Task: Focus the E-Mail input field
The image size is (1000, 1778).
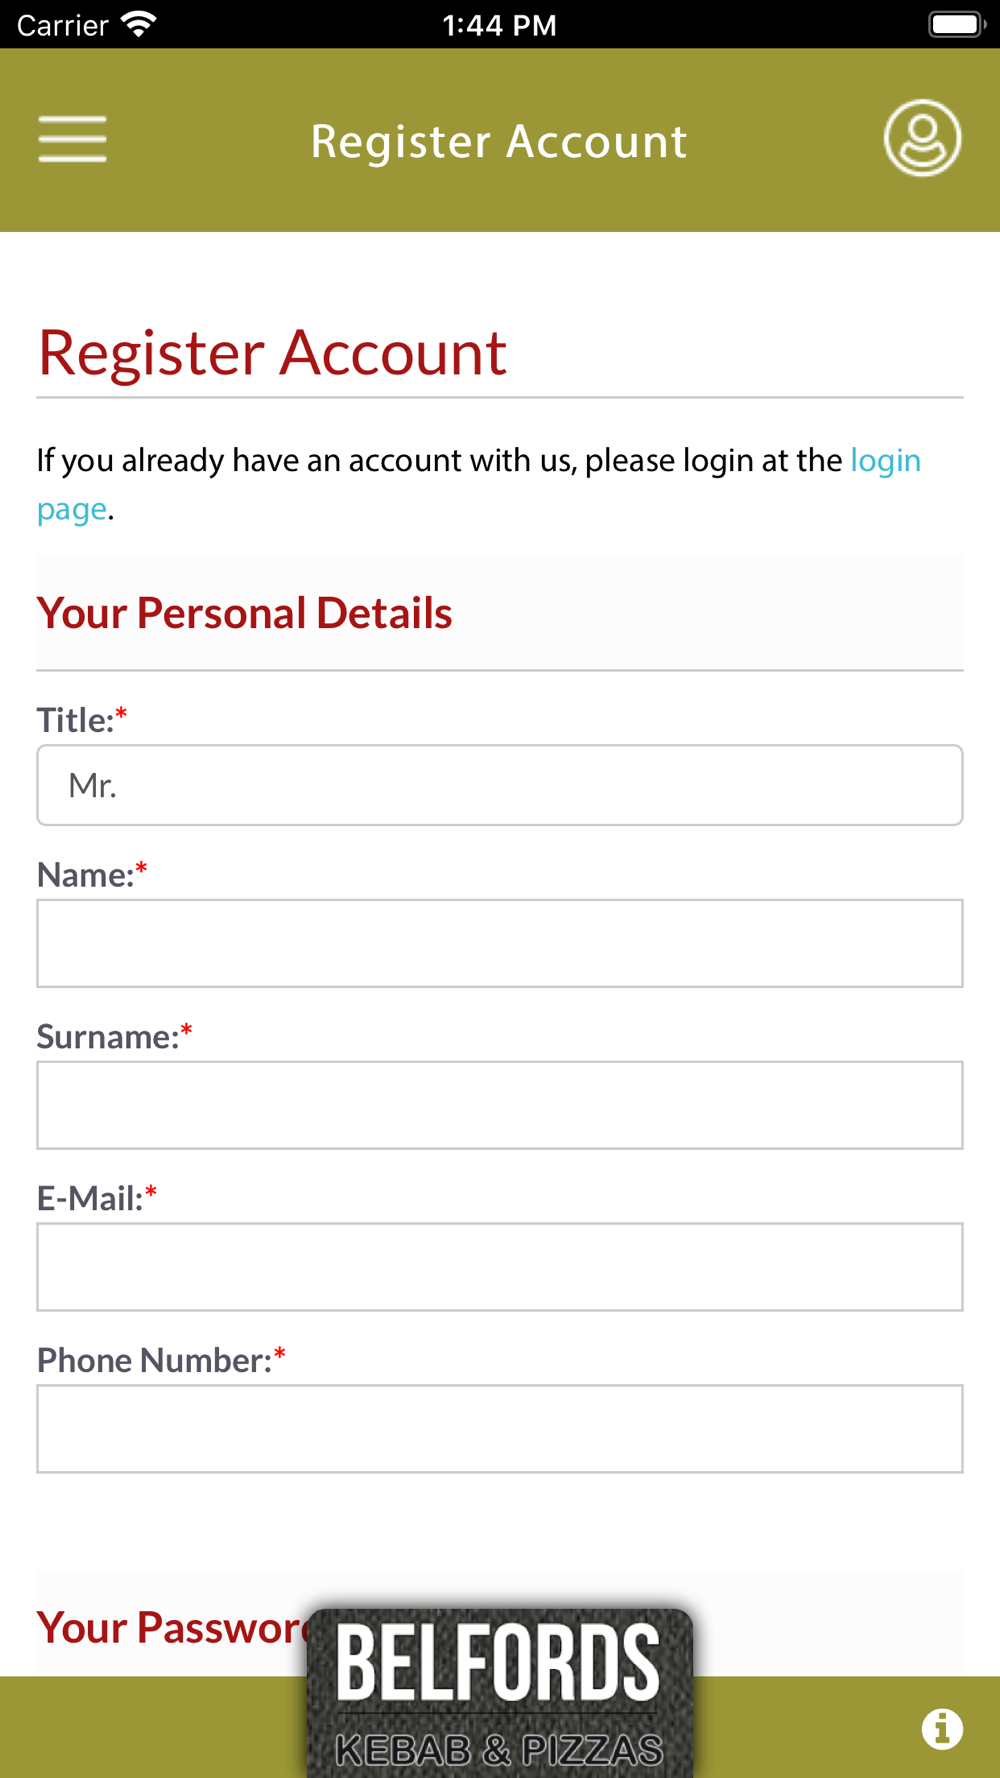Action: pos(500,1267)
